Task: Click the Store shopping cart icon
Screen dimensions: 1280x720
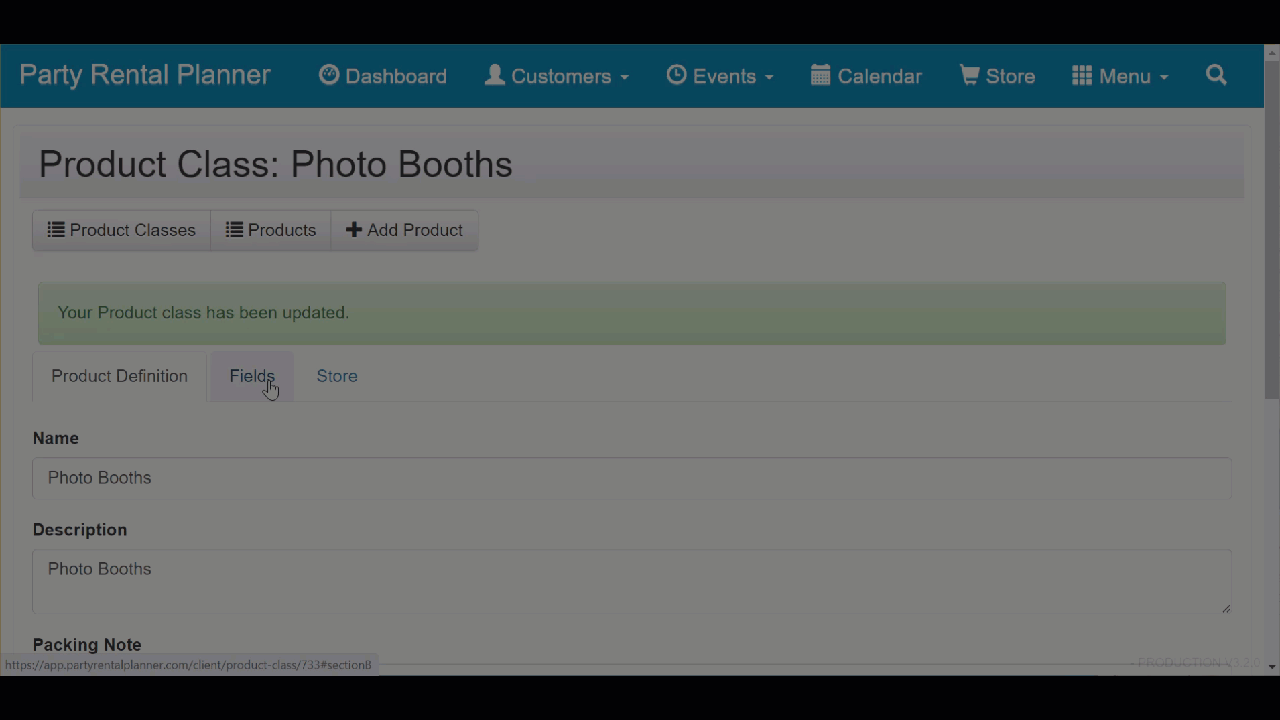Action: tap(970, 75)
